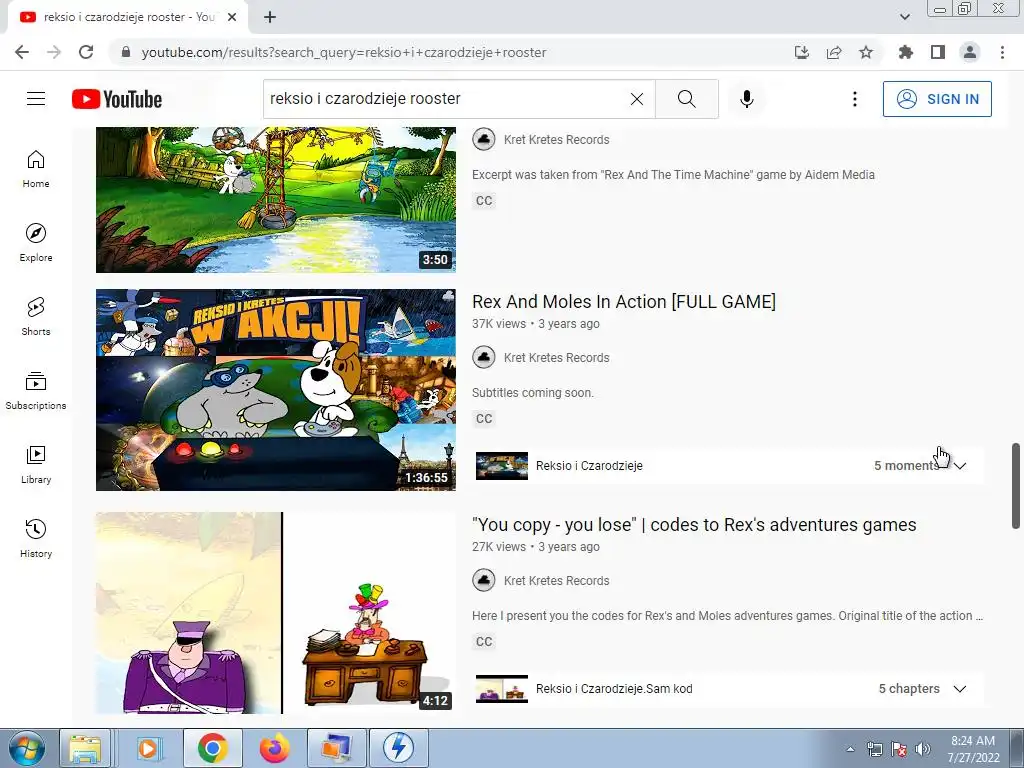Click the volume speaker tray icon

click(922, 749)
